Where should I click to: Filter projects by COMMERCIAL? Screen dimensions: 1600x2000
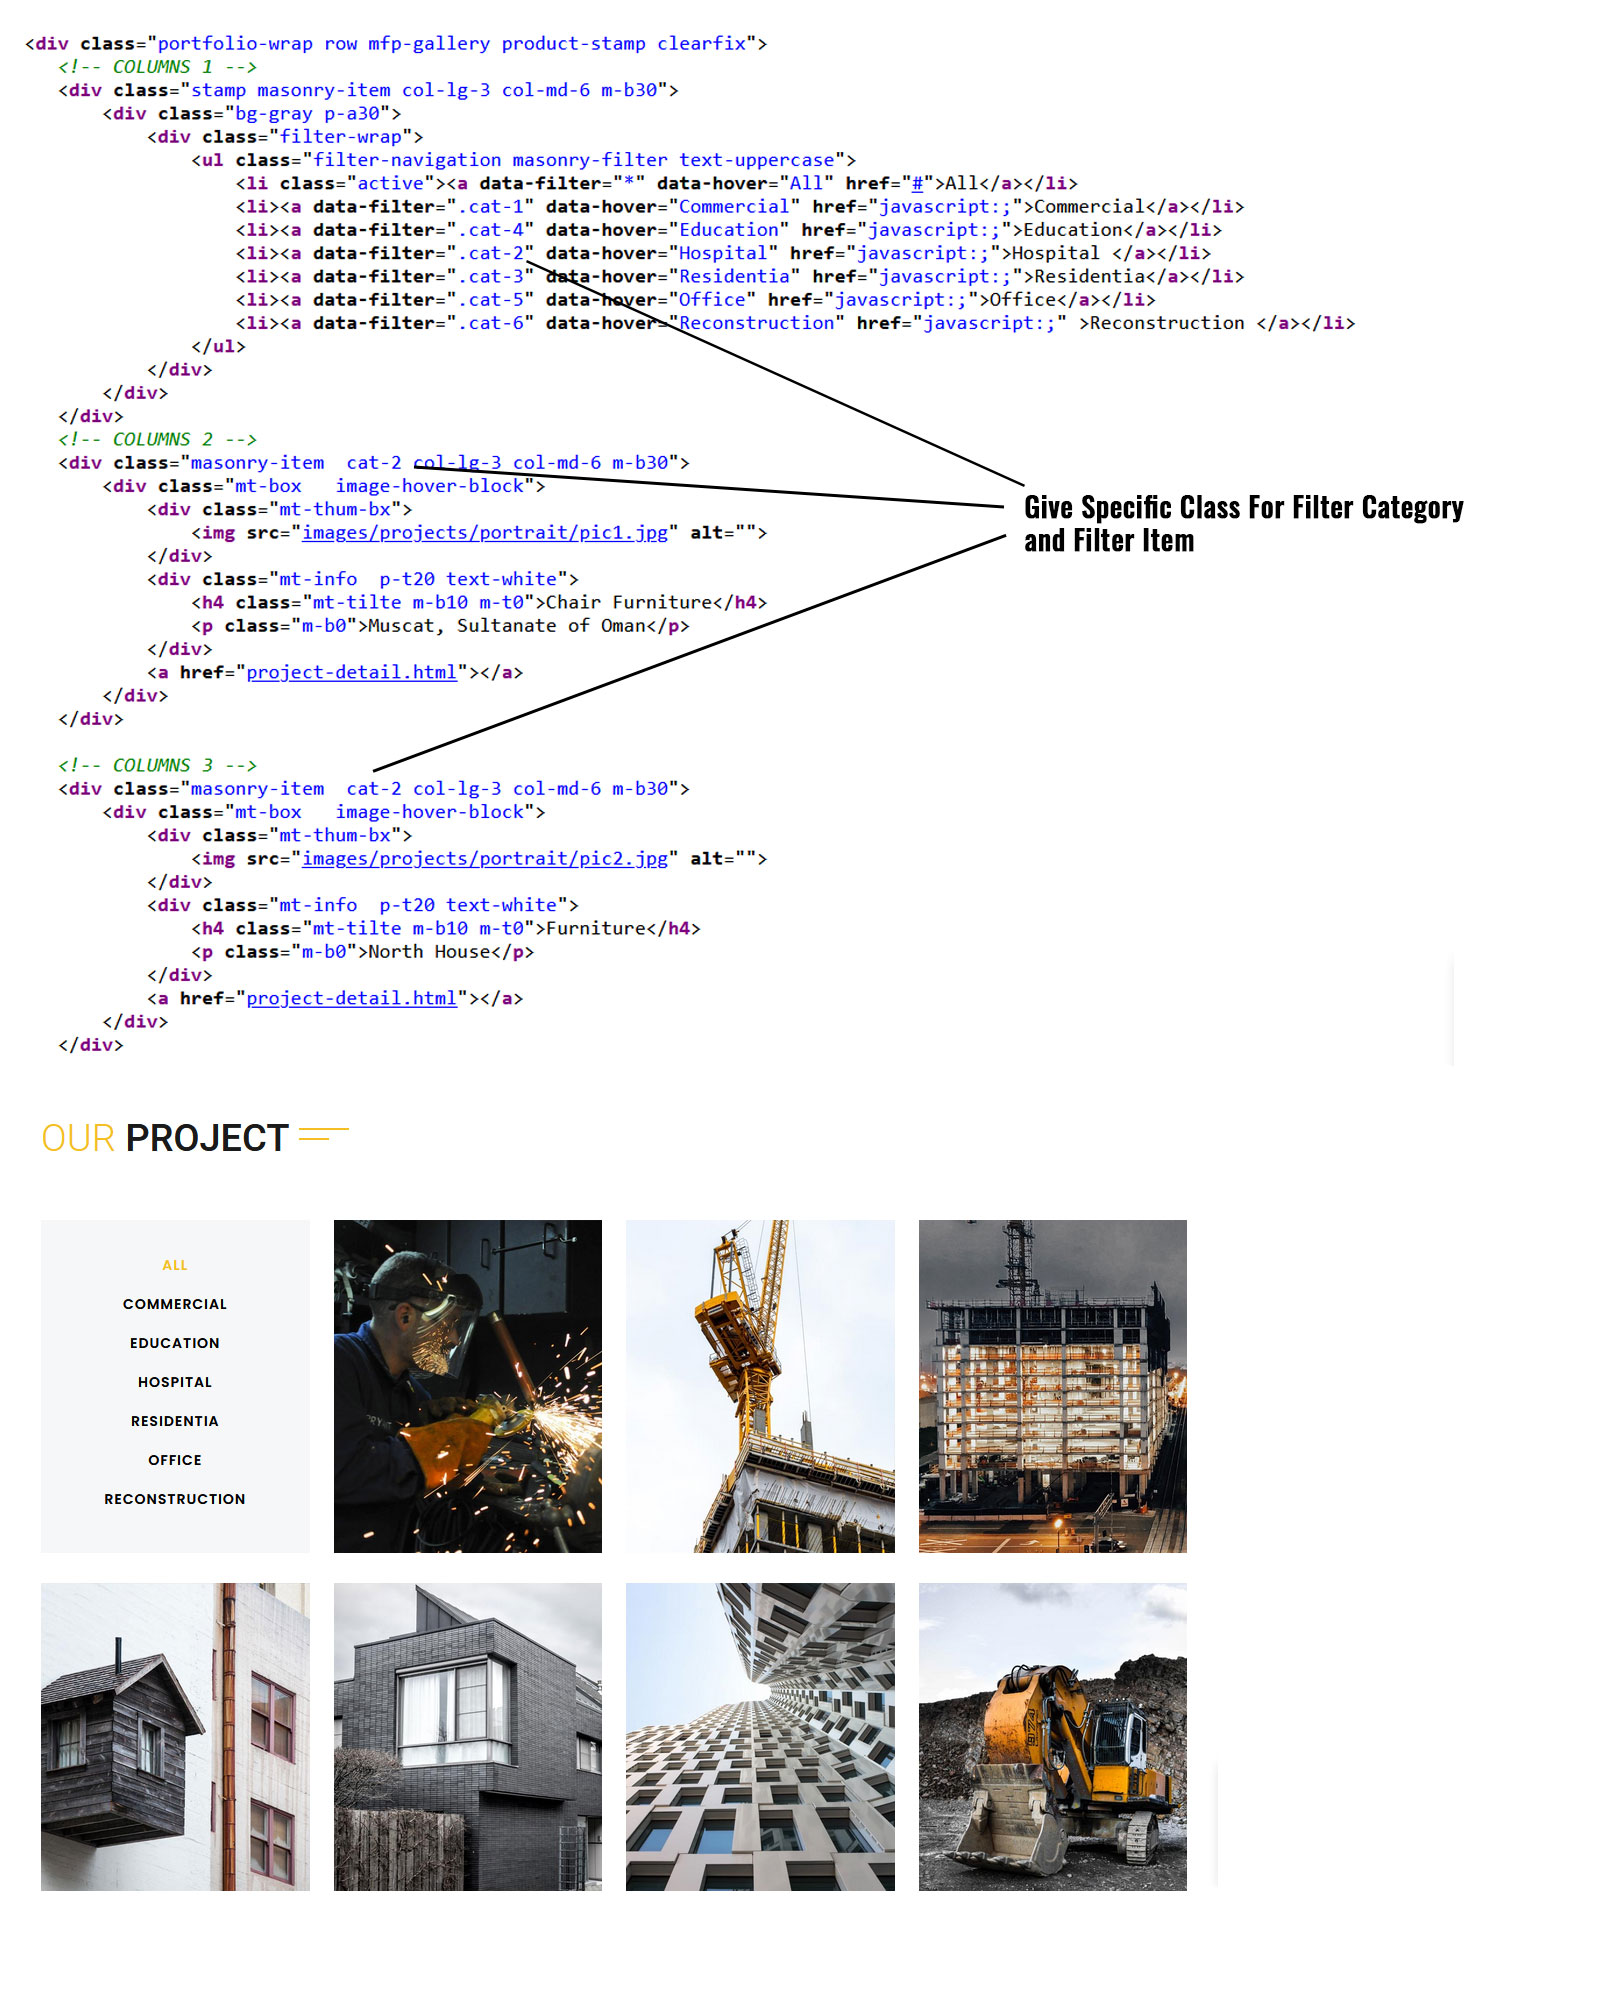[175, 1304]
